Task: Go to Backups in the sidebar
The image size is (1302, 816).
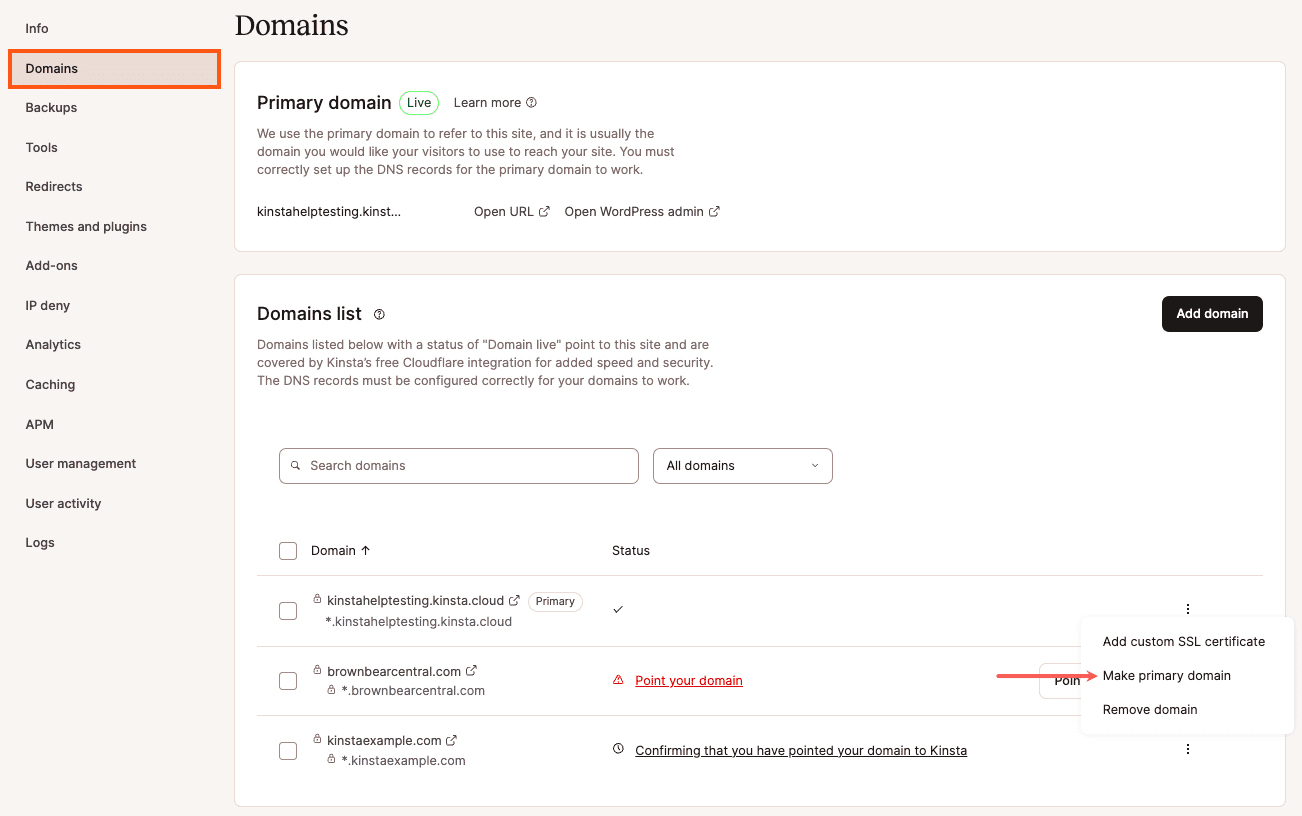Action: coord(50,107)
